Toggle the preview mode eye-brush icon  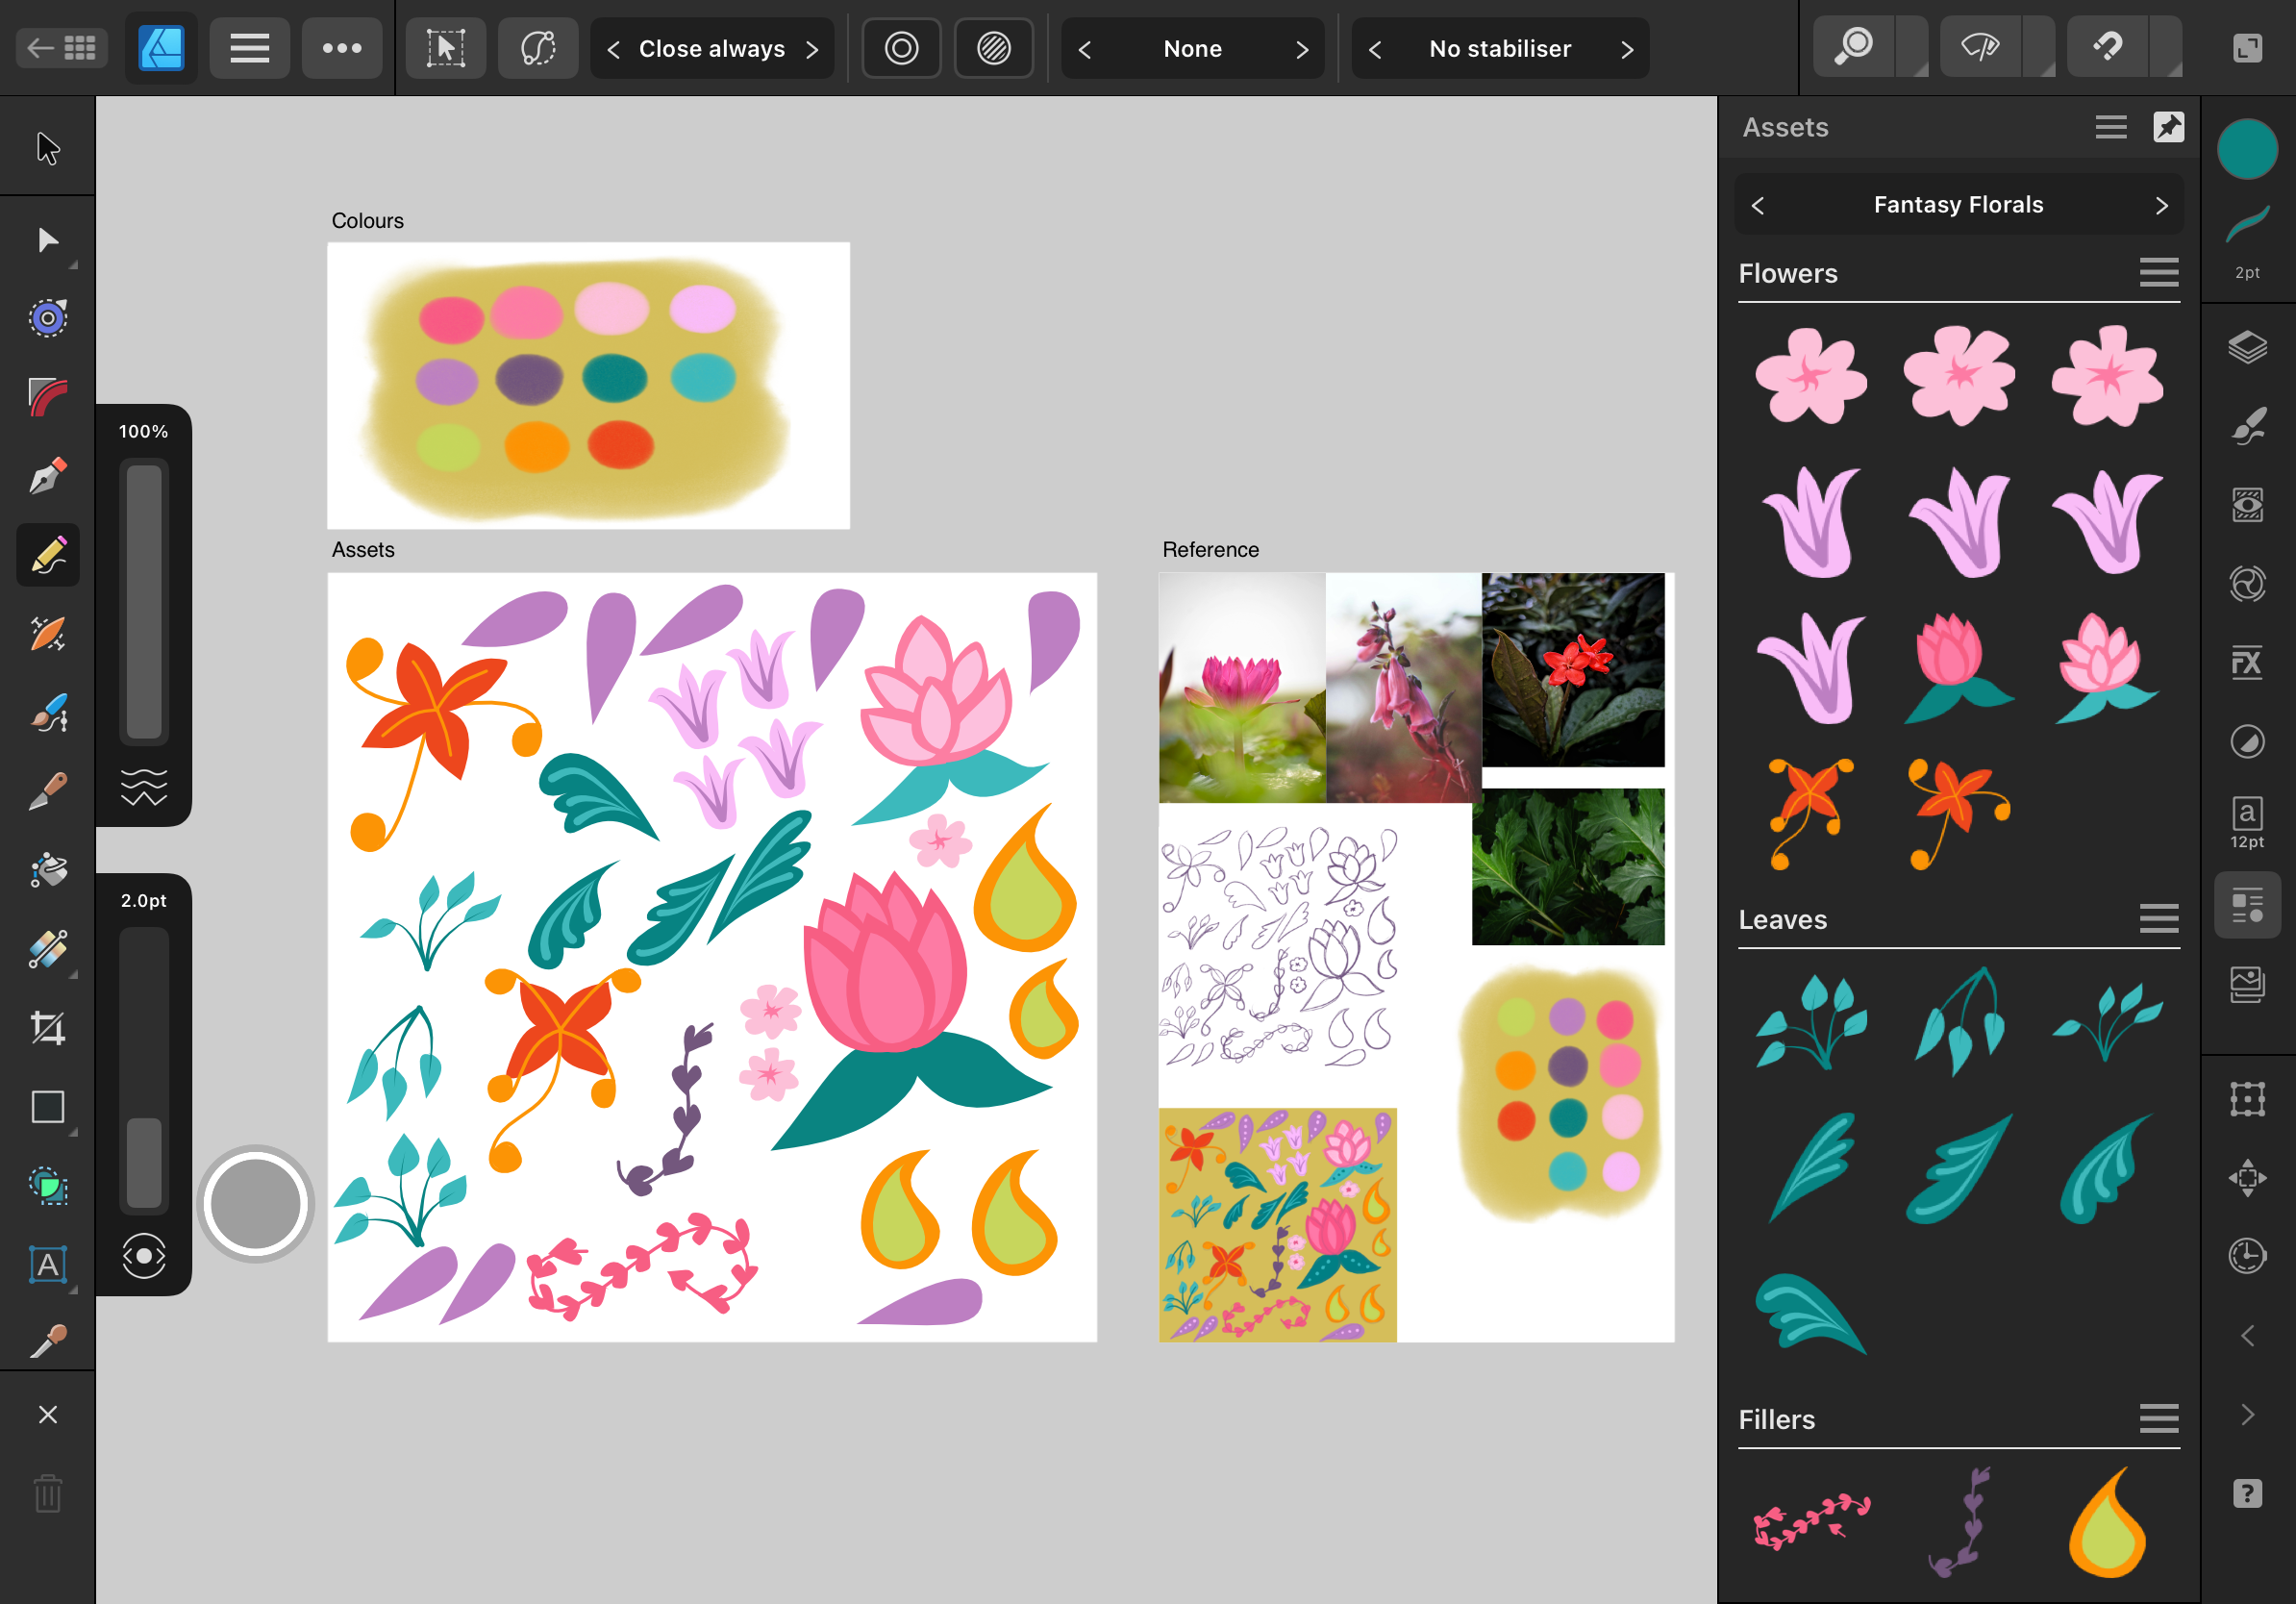point(1980,47)
